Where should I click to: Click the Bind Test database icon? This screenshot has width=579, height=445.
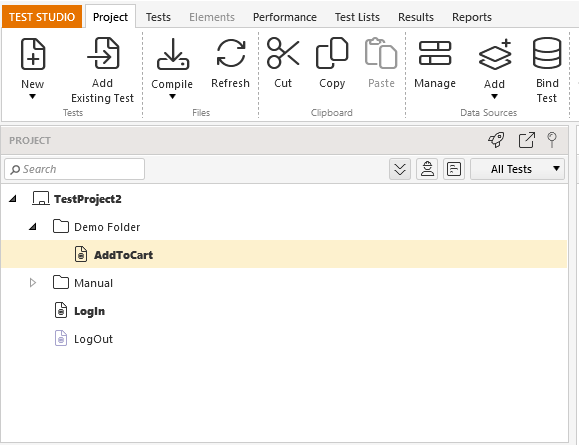coord(547,54)
